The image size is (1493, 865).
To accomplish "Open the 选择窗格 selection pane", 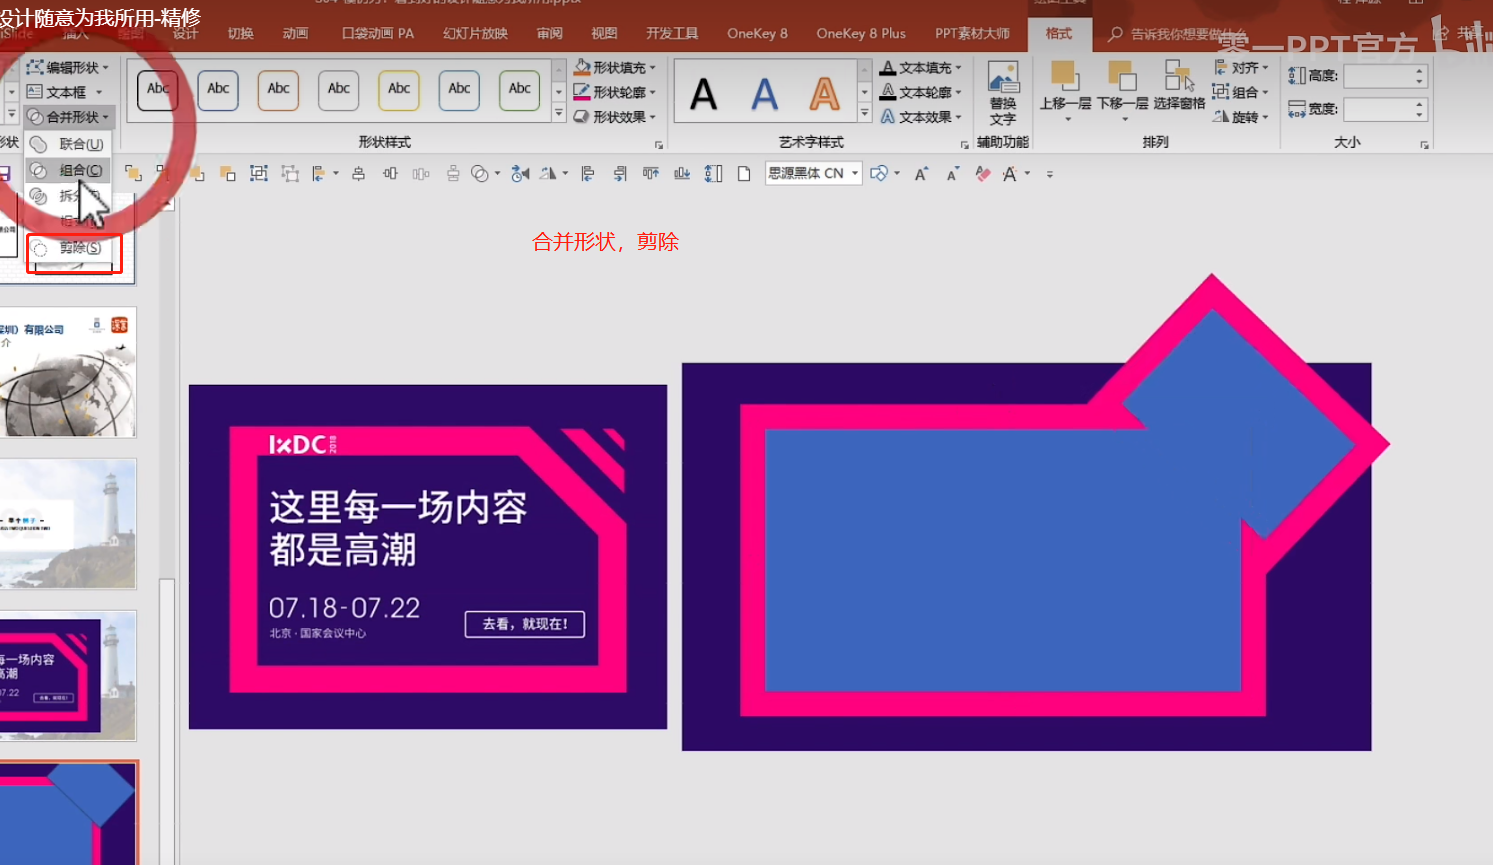I will pos(1179,86).
